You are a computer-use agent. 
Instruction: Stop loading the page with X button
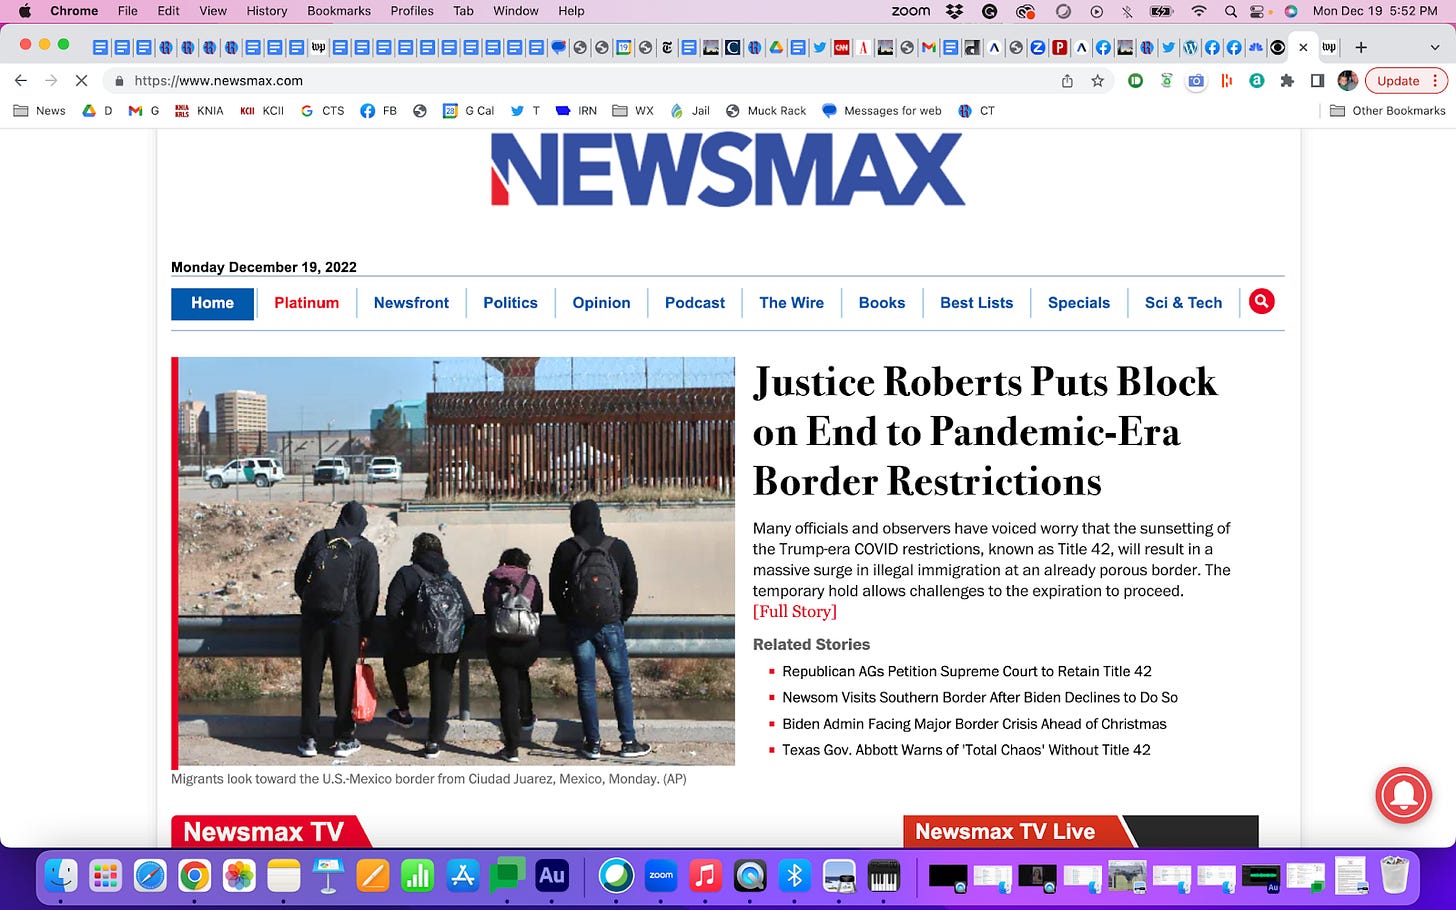[81, 81]
